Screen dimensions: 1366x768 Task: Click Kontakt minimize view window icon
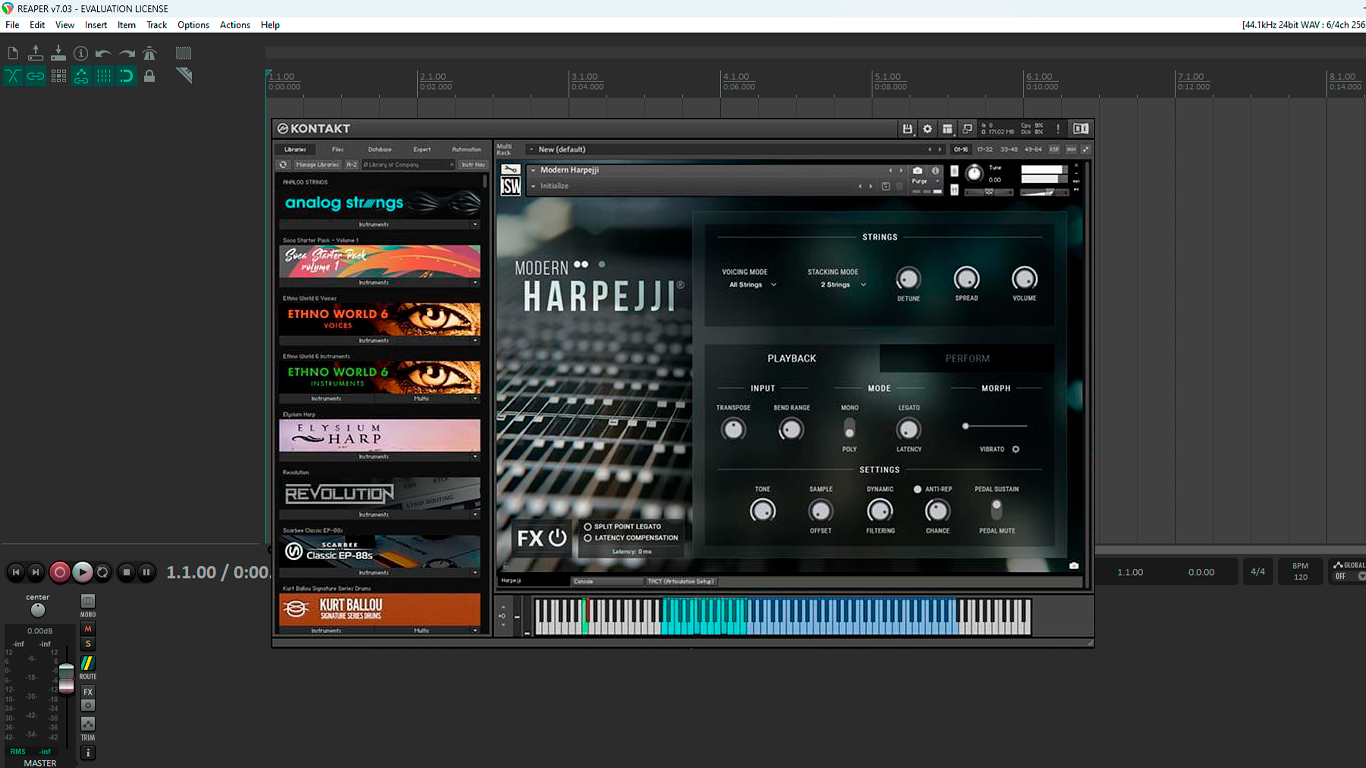tap(967, 129)
